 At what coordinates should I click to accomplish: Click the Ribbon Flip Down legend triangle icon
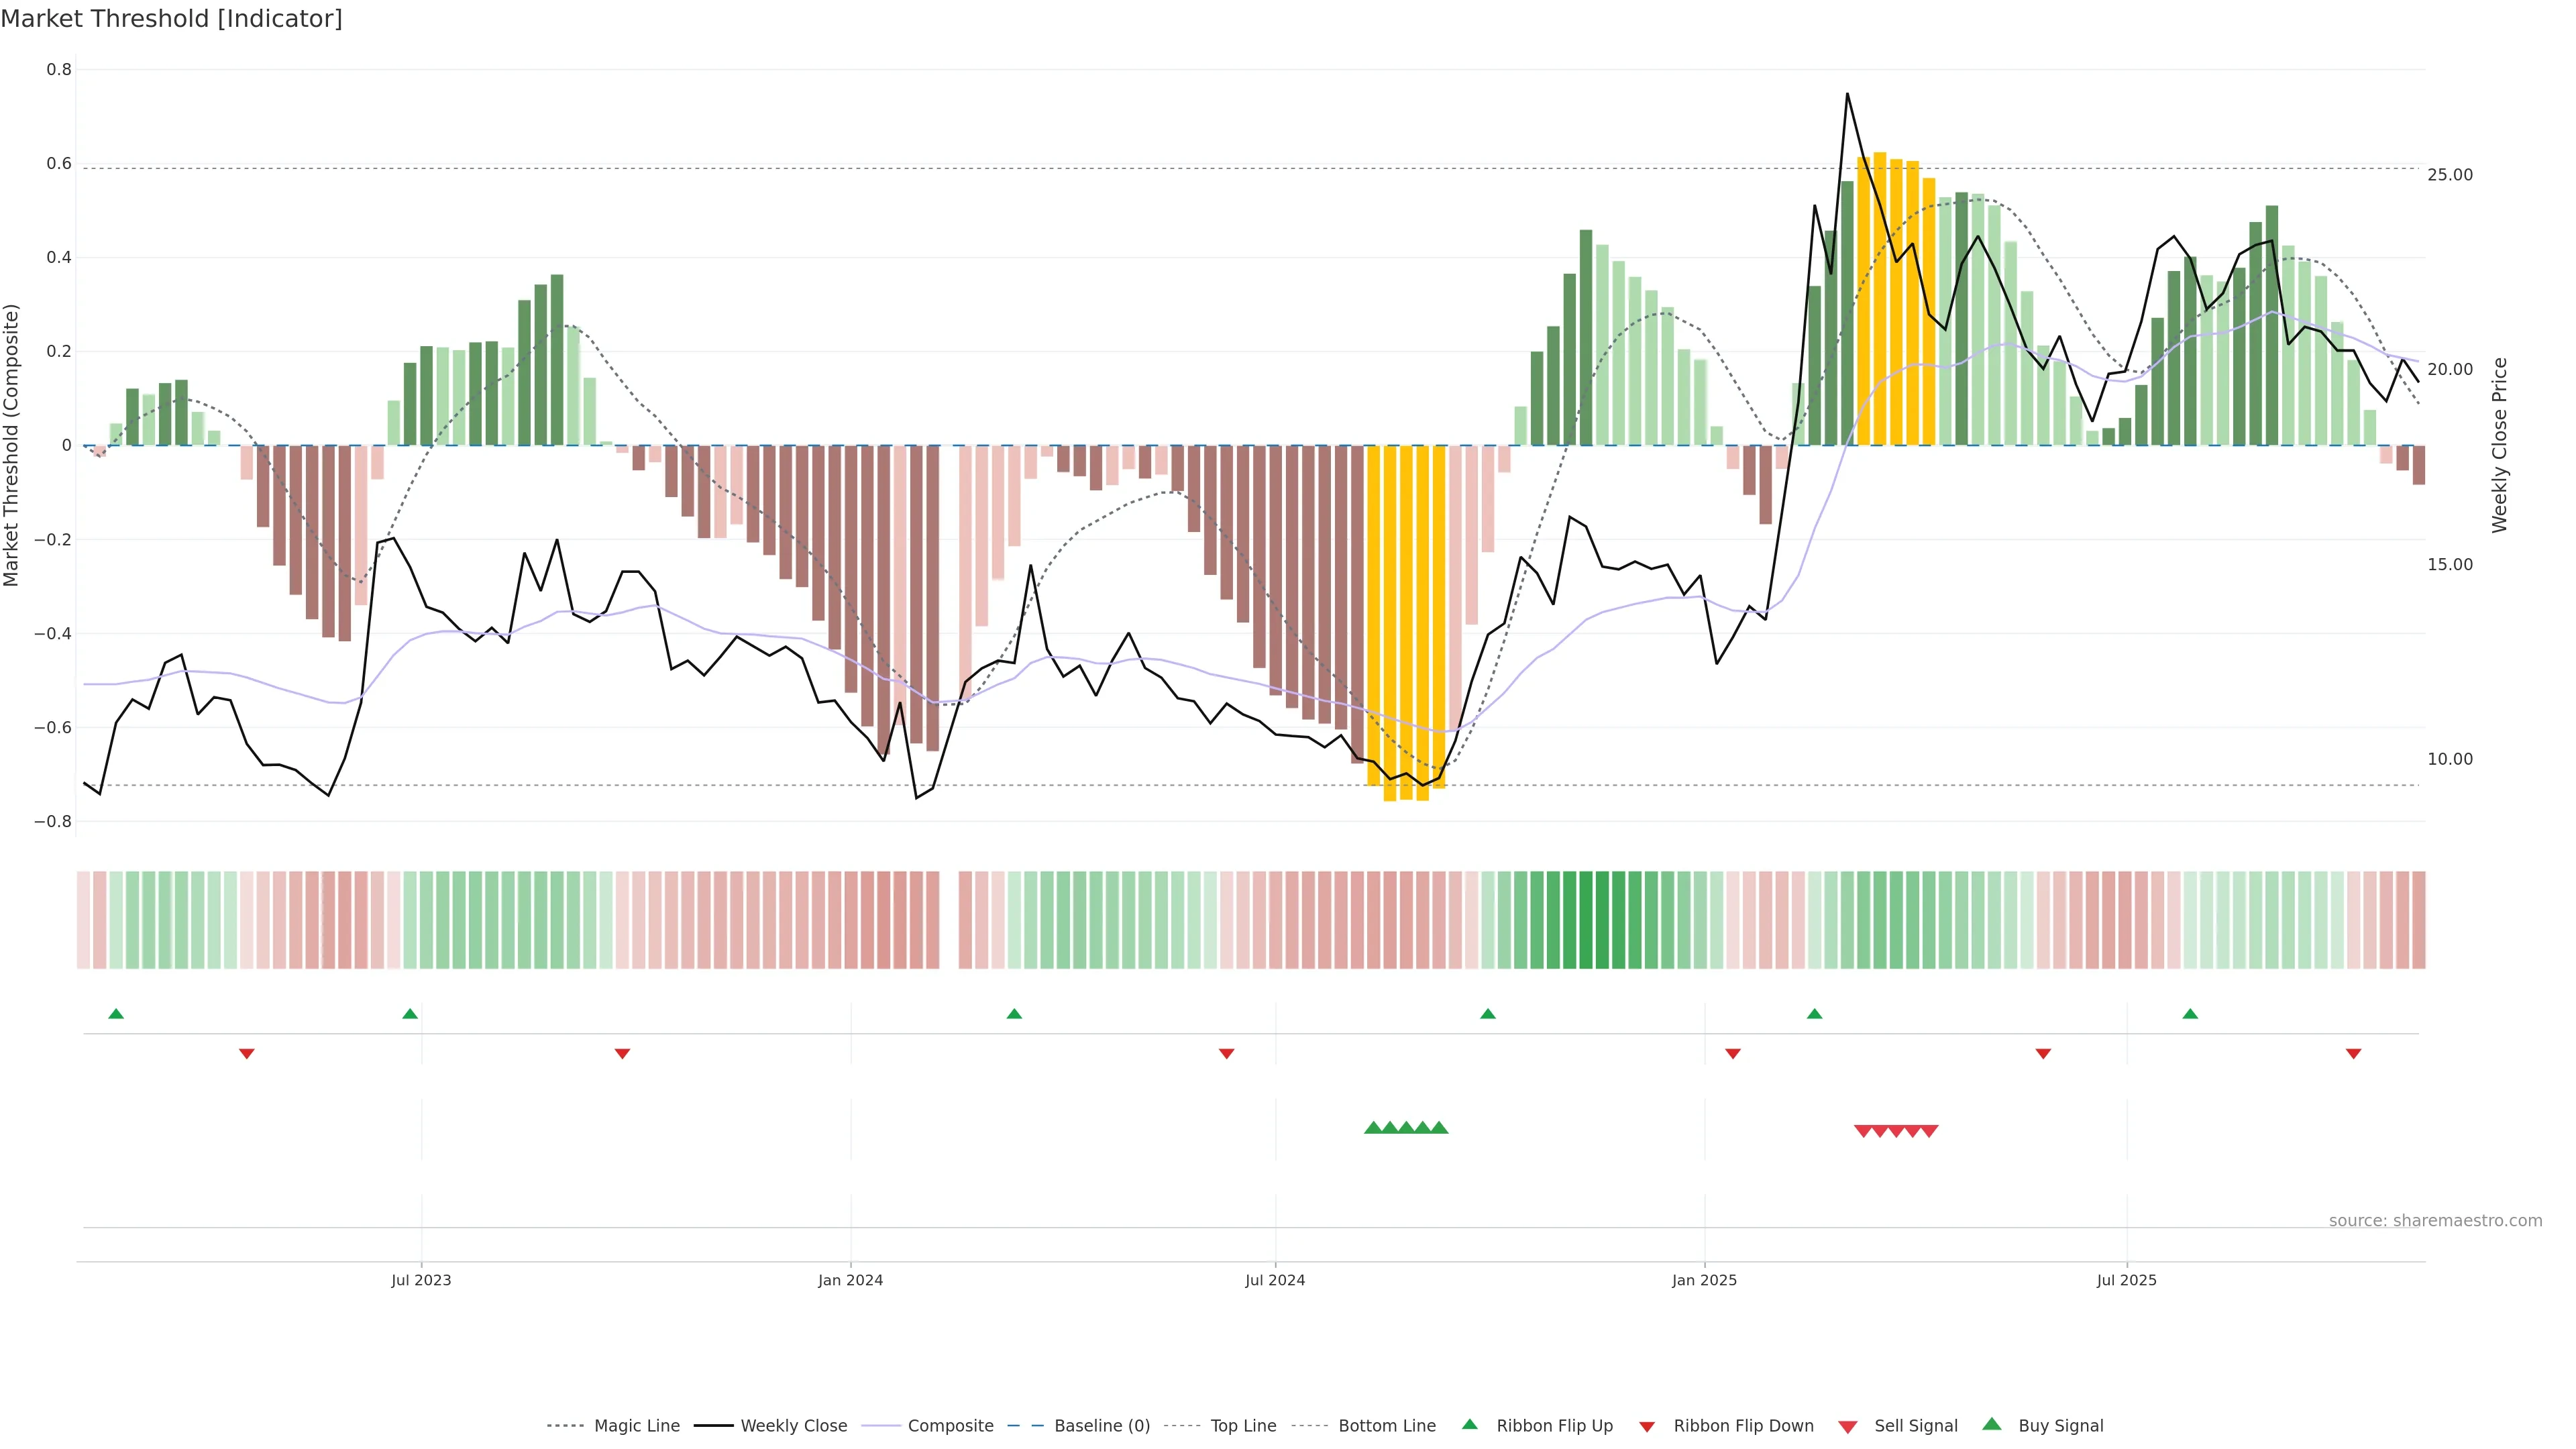(x=1647, y=1426)
